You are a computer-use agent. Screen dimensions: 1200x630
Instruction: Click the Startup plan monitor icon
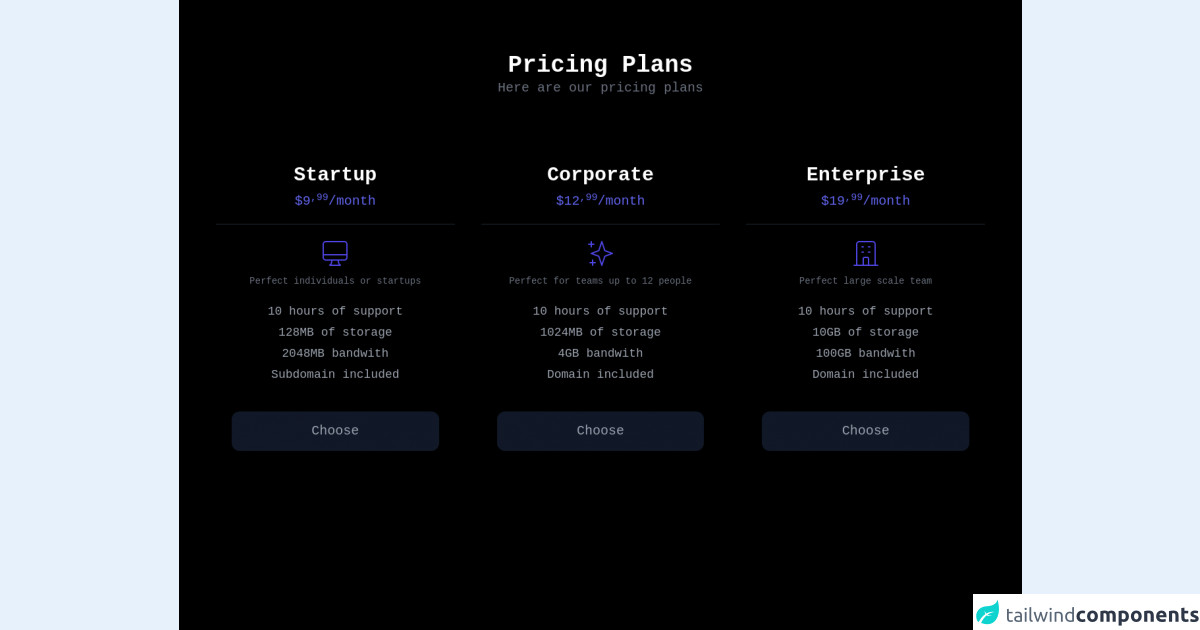[x=335, y=253]
